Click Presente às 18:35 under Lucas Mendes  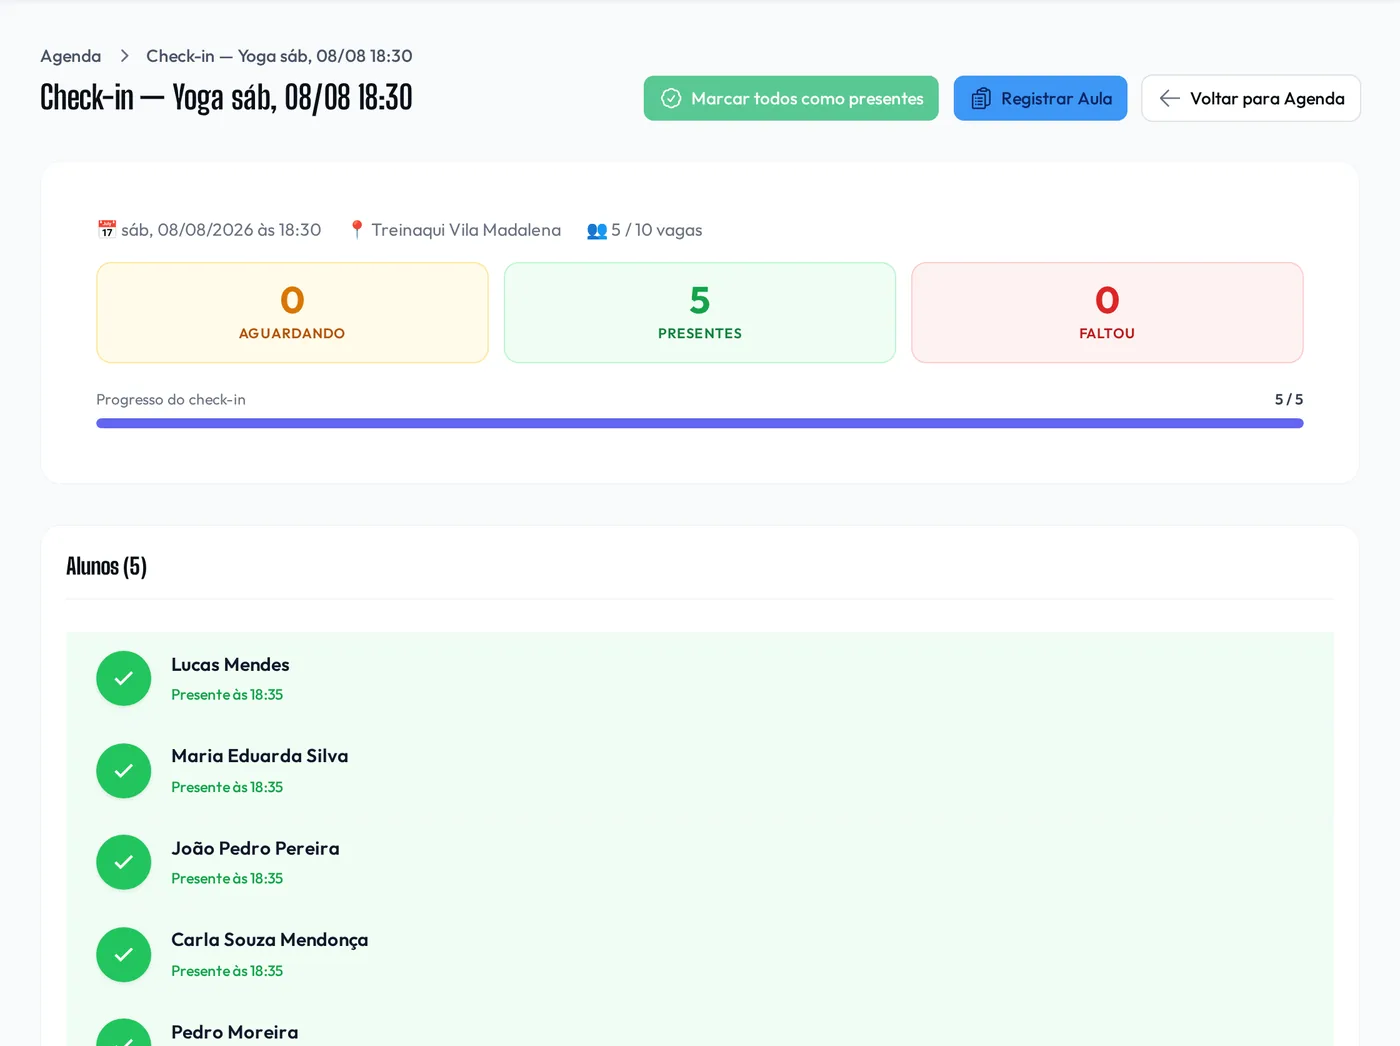[x=227, y=695]
